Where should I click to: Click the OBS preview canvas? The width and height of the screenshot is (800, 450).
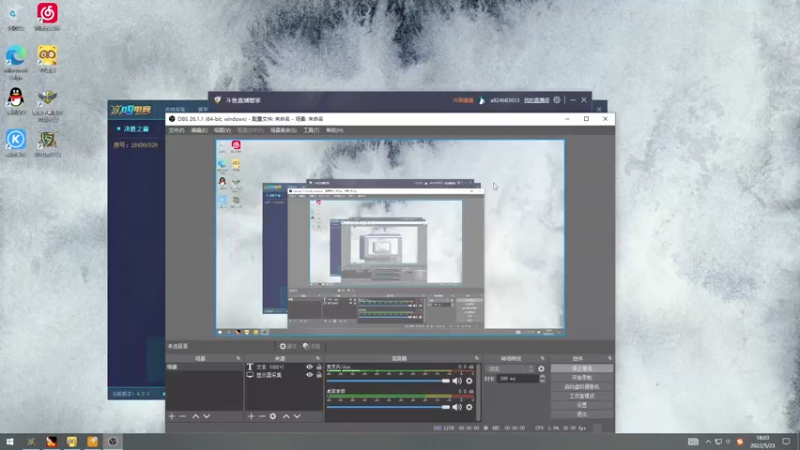point(390,237)
